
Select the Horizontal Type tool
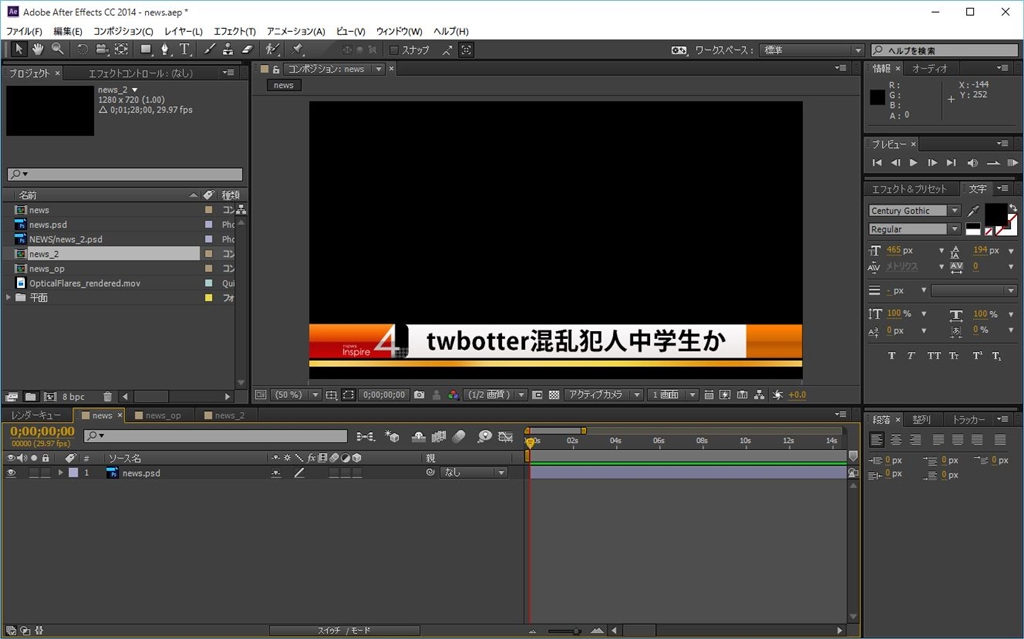[x=185, y=49]
